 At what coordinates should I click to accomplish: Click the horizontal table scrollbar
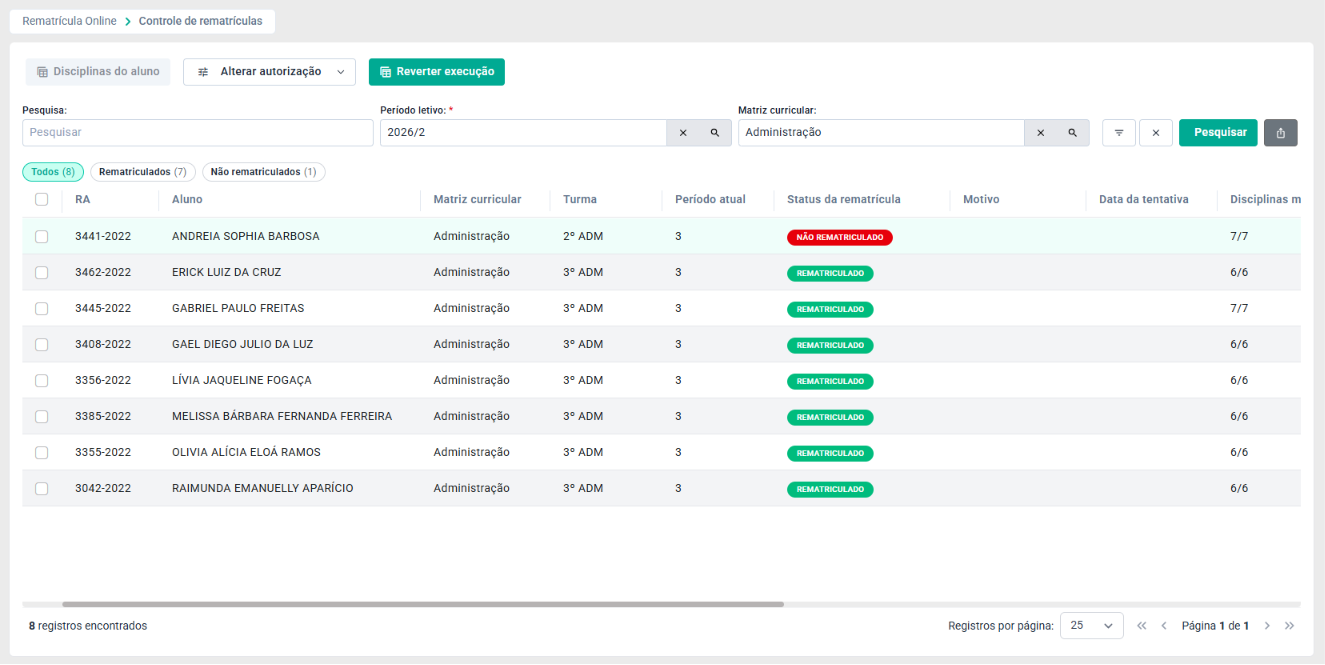(x=423, y=604)
